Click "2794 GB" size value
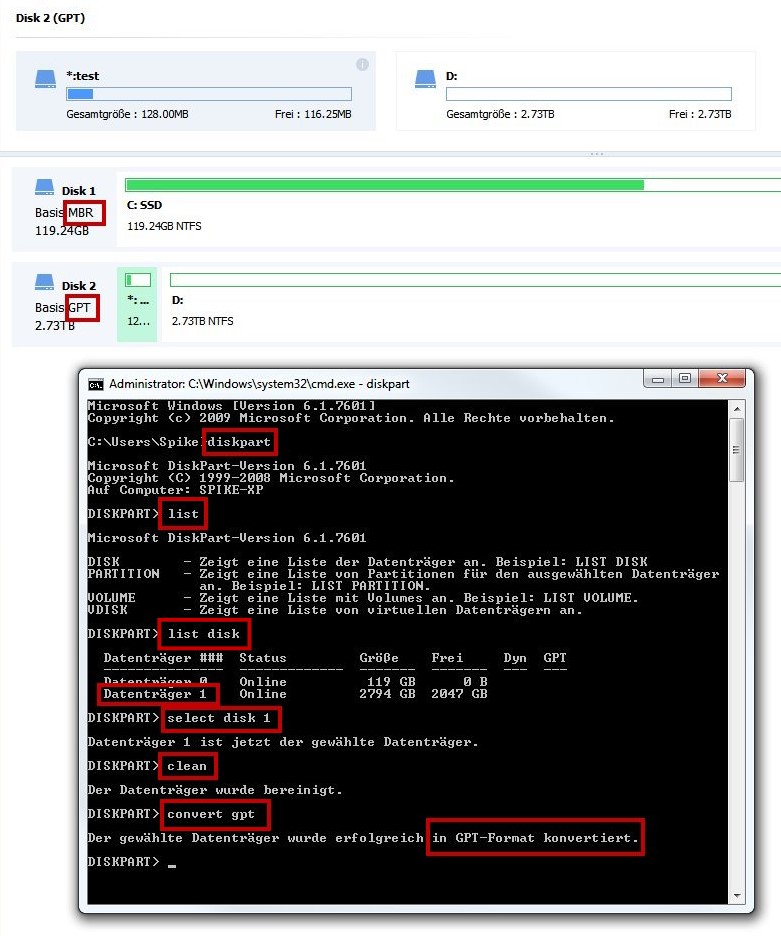Screen dimensions: 781x936 (387, 694)
